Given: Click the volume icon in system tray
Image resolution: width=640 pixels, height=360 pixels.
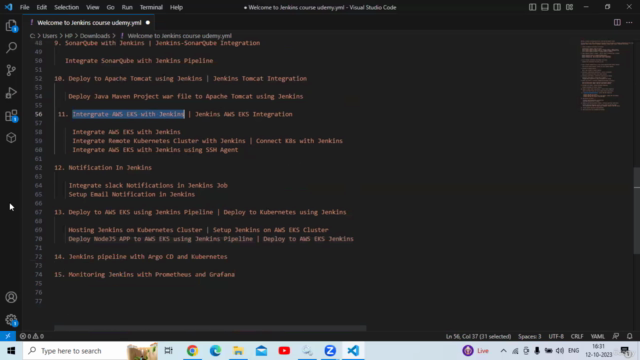Looking at the screenshot, I should (560, 351).
